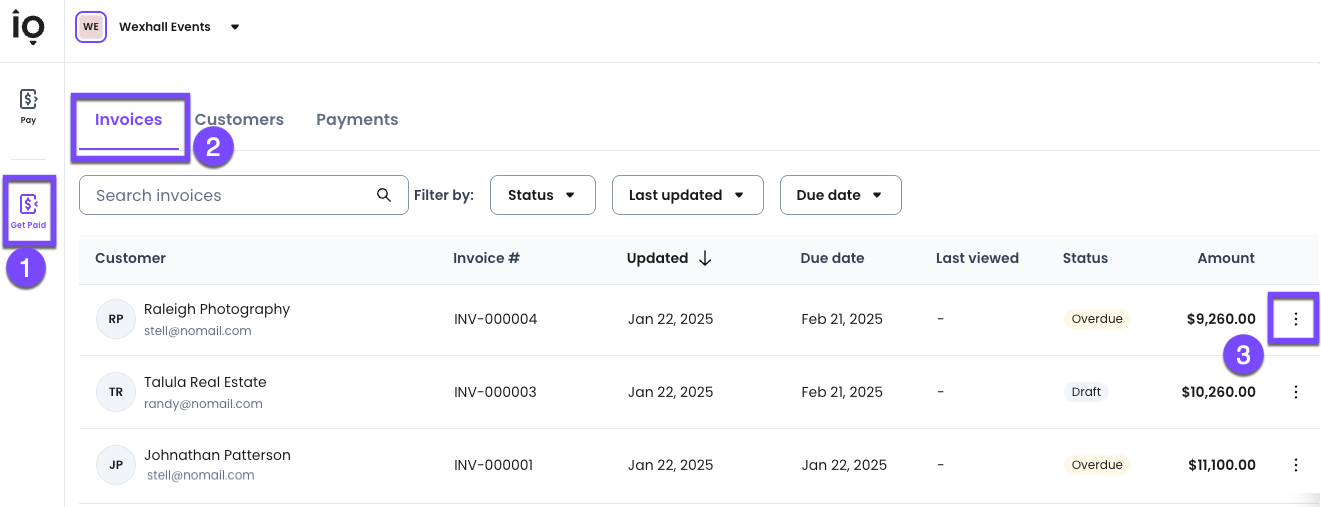Click the RP avatar for Raleigh Photography
1321x507 pixels.
tap(116, 319)
